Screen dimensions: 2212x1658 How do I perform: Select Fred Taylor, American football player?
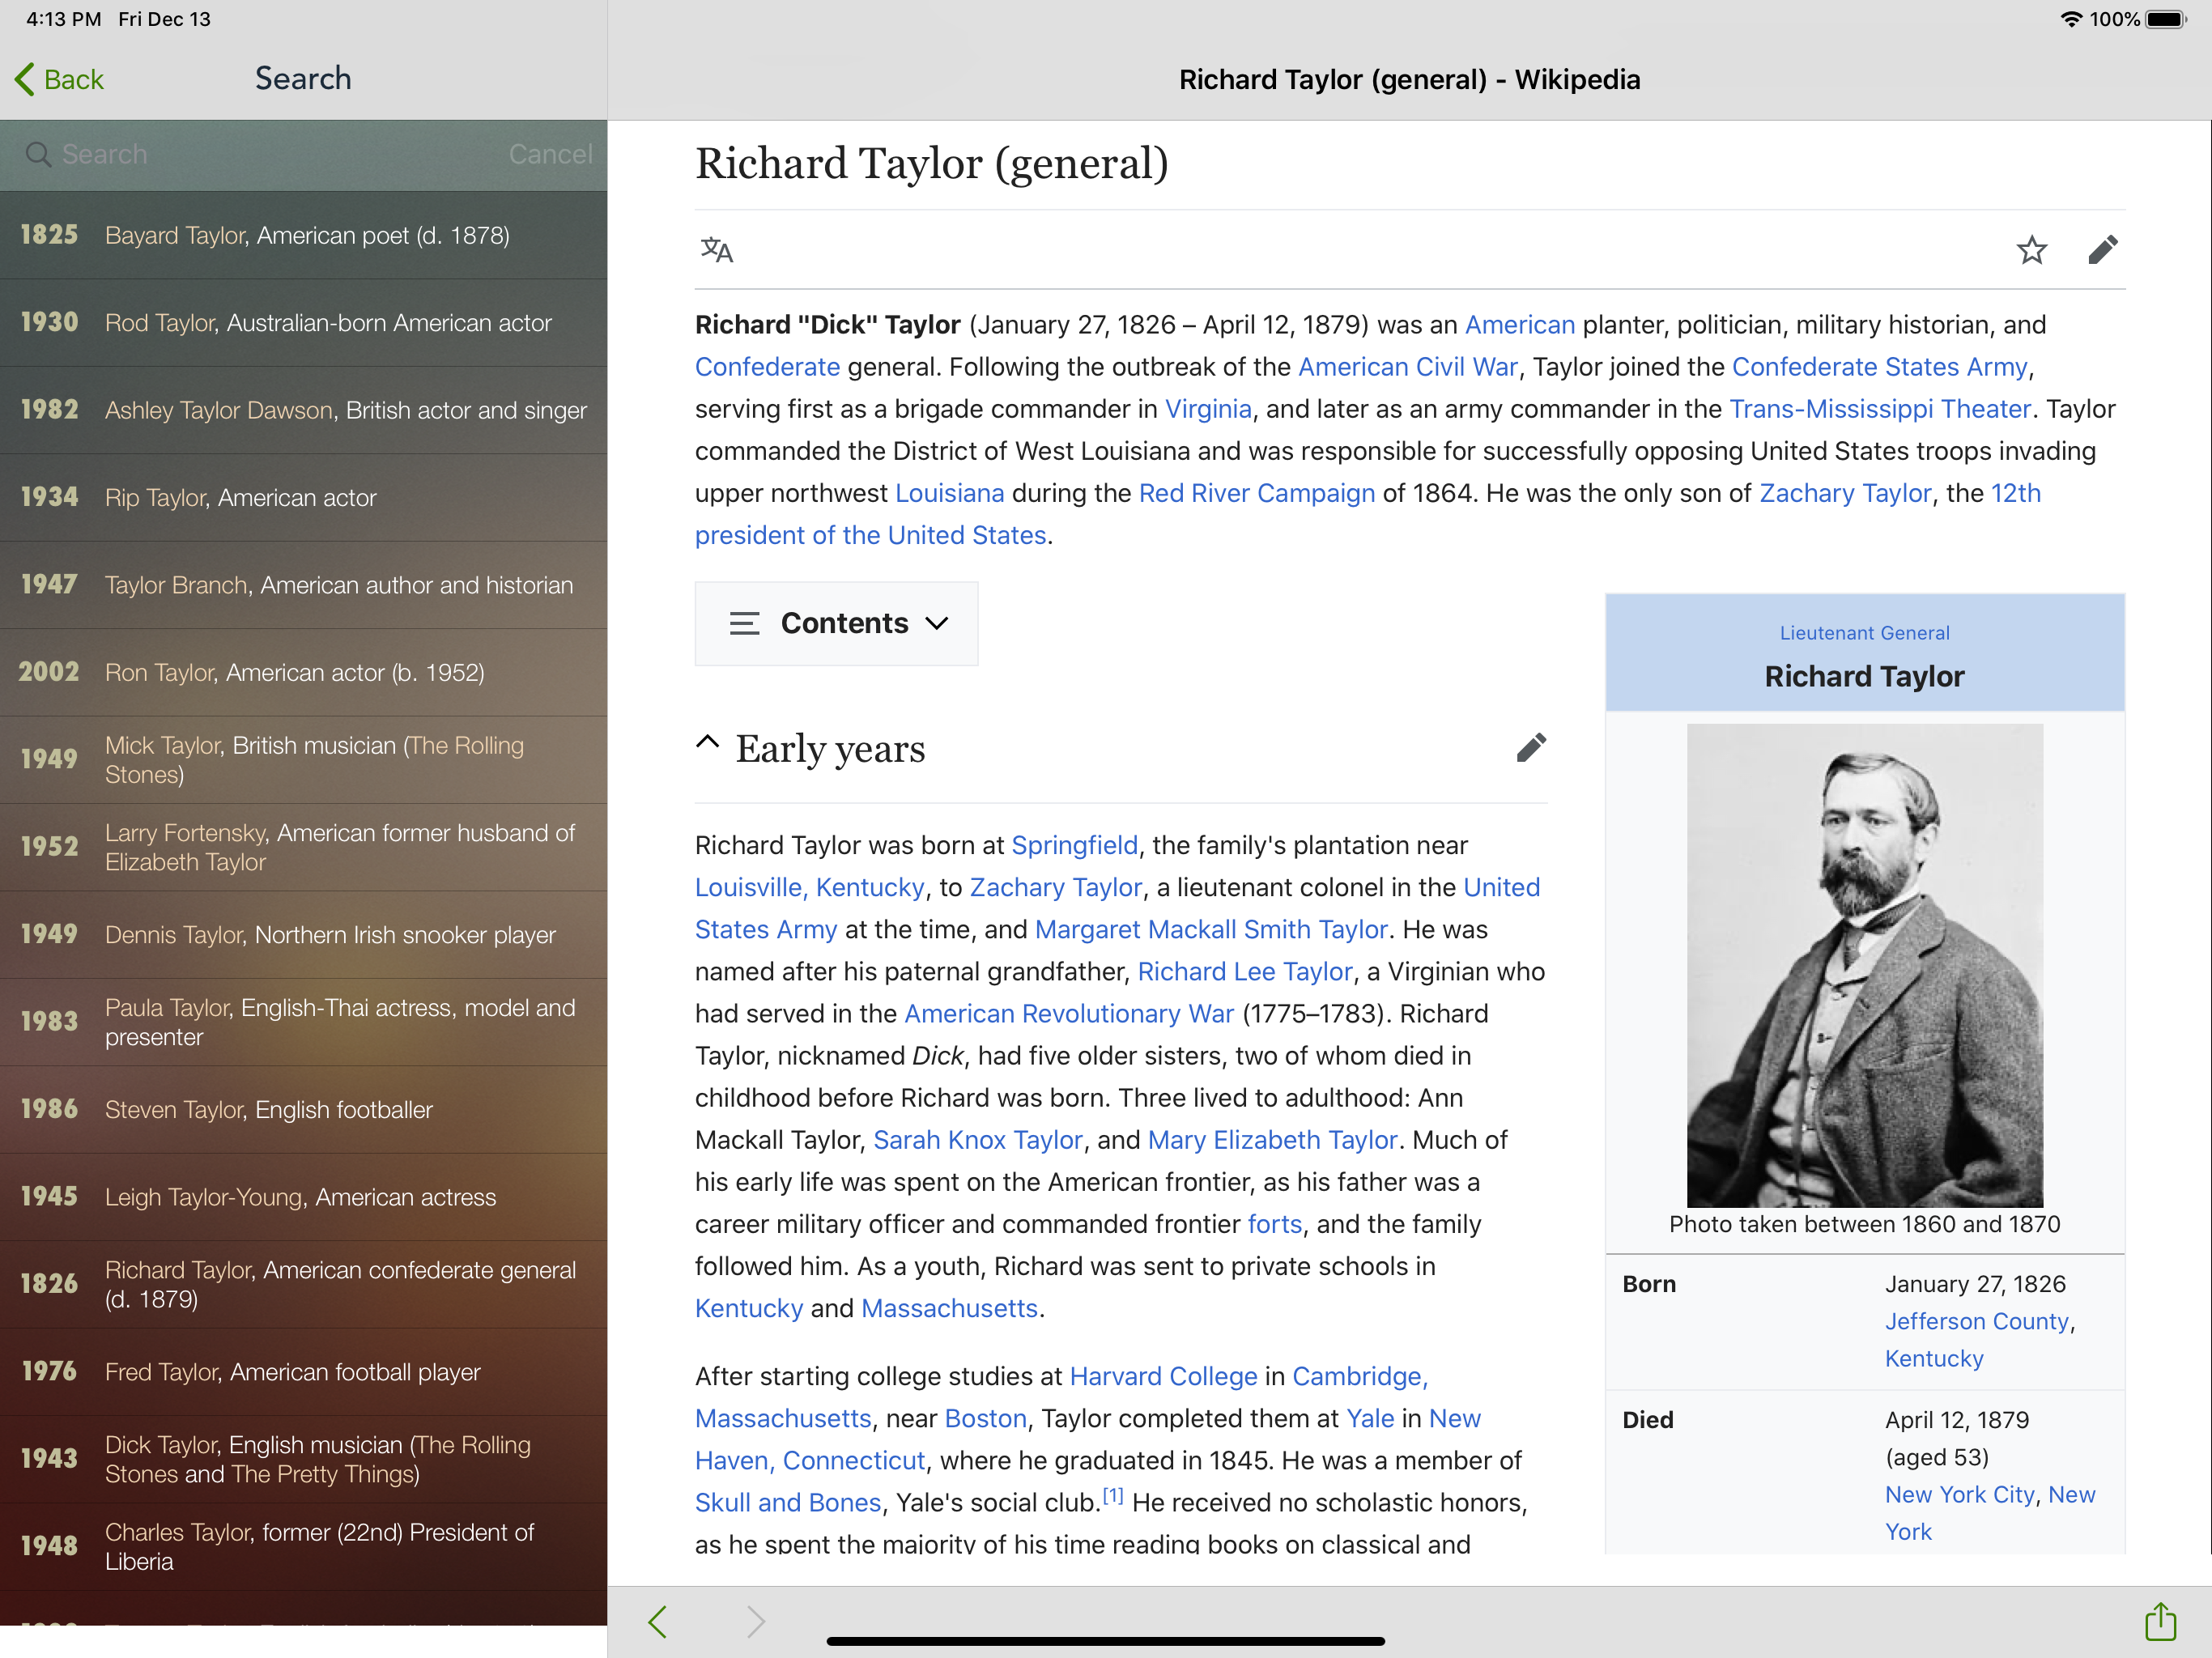coord(303,1372)
